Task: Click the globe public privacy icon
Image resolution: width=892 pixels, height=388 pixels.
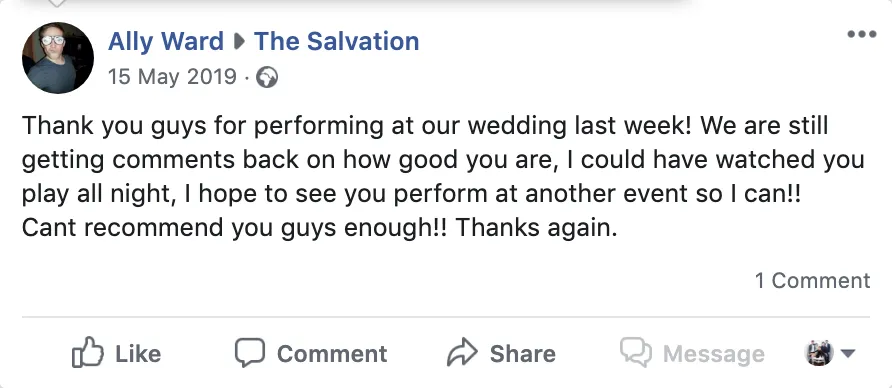Action: pos(267,77)
